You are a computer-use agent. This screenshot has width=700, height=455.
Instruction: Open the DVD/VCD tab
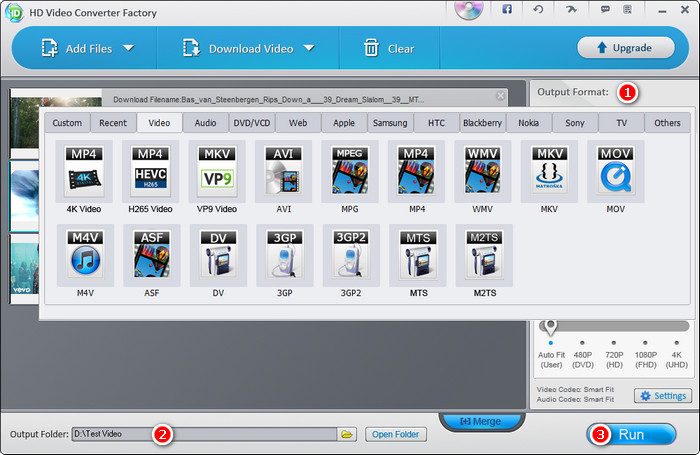(x=252, y=123)
